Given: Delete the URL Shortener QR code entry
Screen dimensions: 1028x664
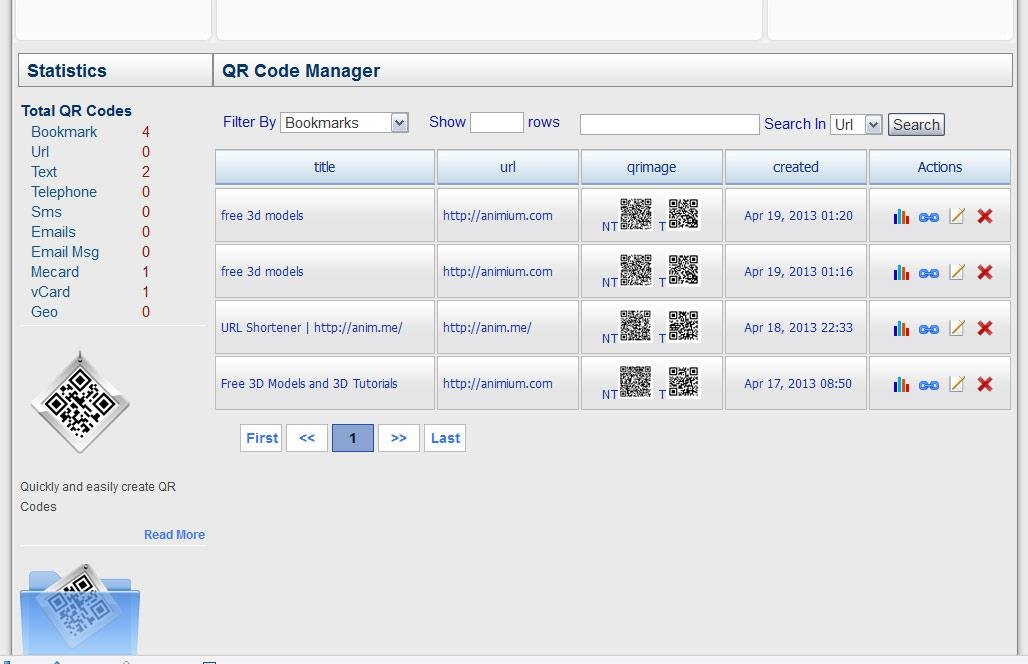Looking at the screenshot, I should coord(985,328).
